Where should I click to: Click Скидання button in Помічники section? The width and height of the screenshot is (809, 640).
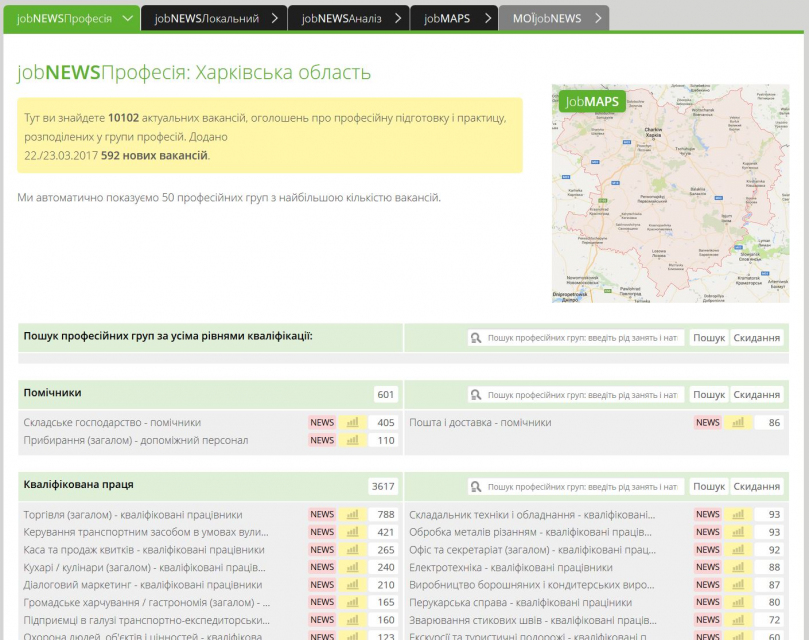[x=756, y=395]
